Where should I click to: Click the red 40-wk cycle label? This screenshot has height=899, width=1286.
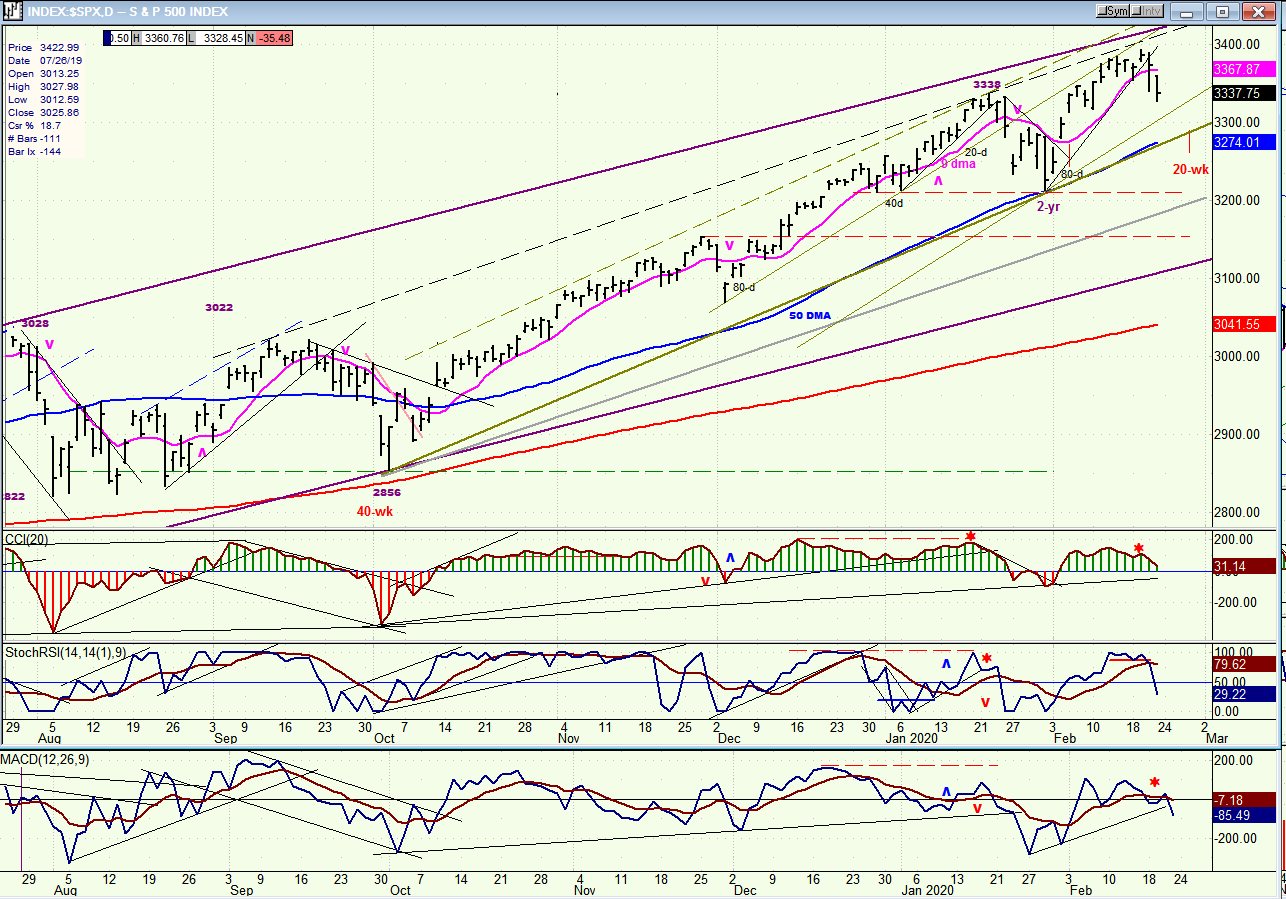coord(375,511)
